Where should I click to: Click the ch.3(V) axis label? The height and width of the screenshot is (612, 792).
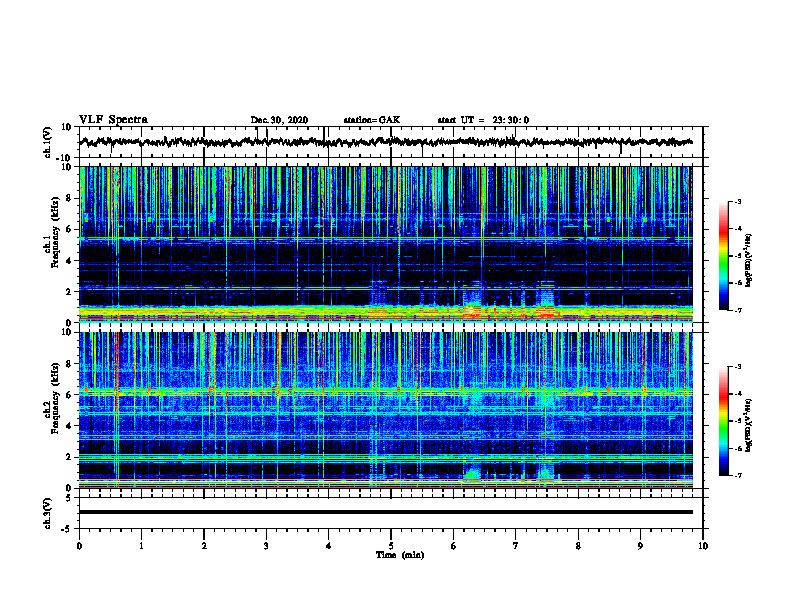[48, 513]
